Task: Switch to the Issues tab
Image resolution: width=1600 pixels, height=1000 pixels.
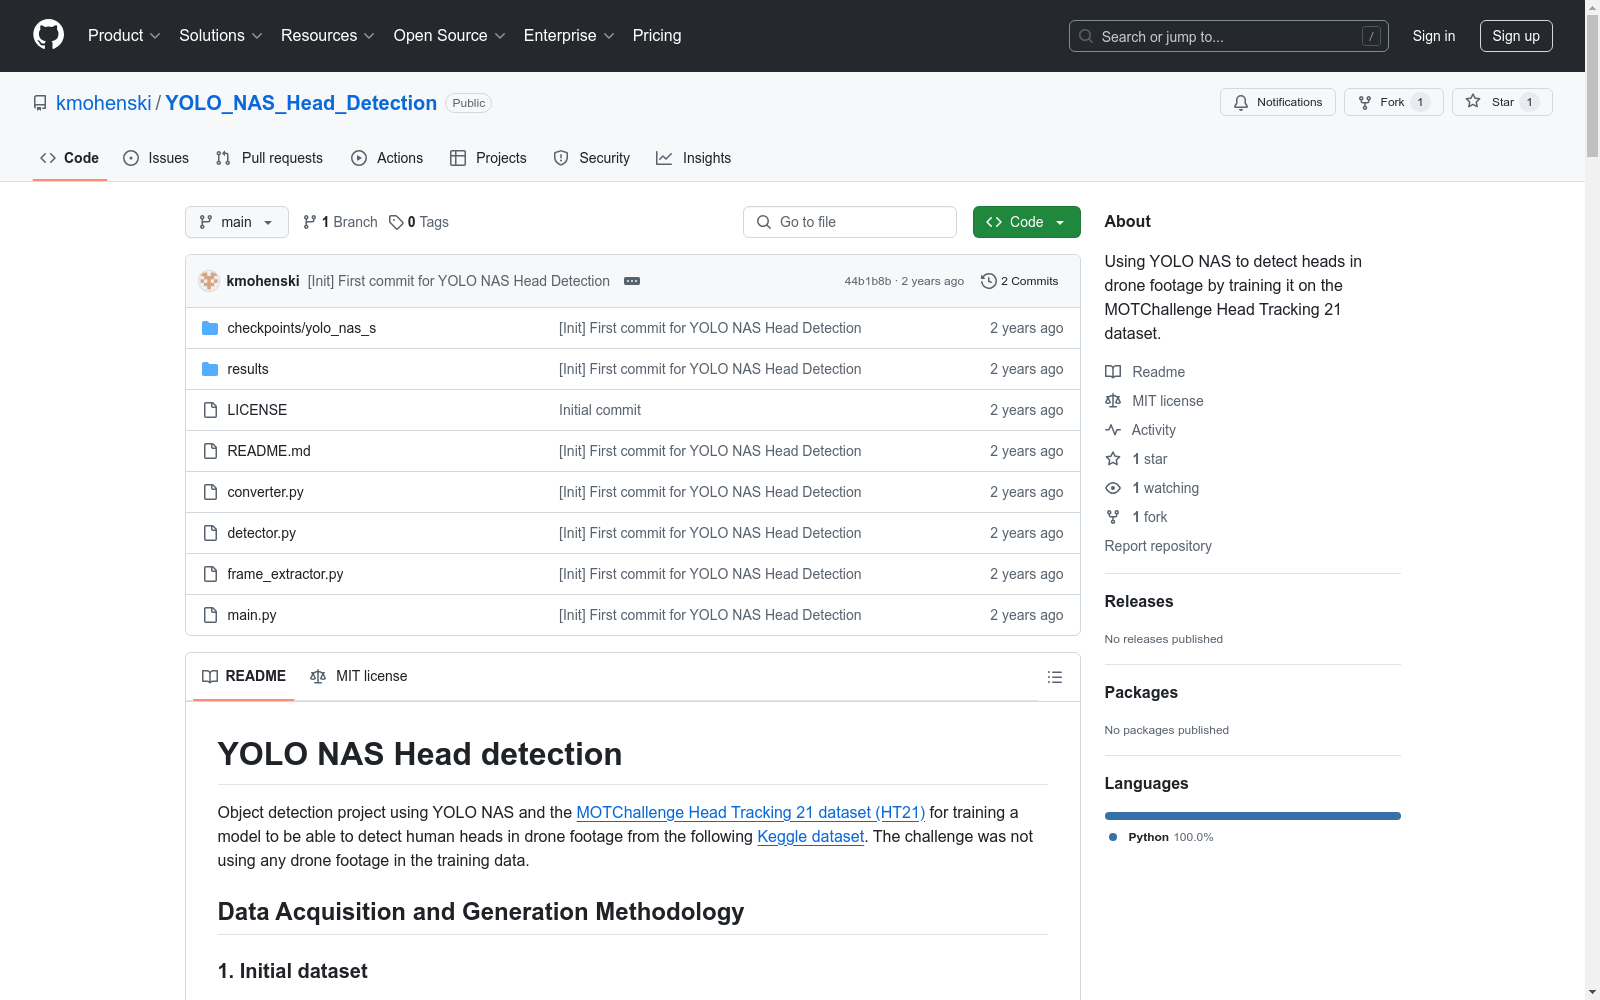Action: 156,158
